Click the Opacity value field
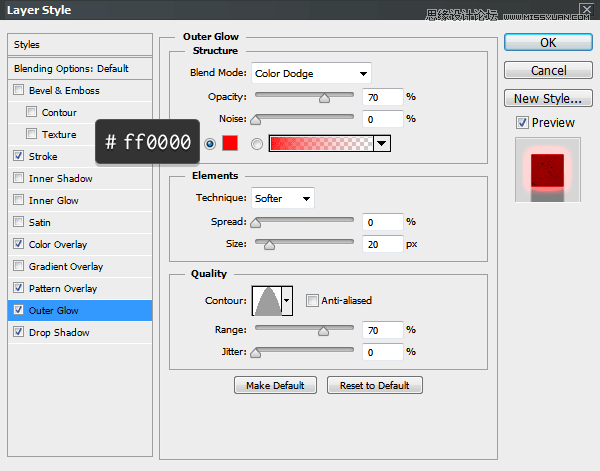This screenshot has height=471, width=600. click(x=383, y=97)
